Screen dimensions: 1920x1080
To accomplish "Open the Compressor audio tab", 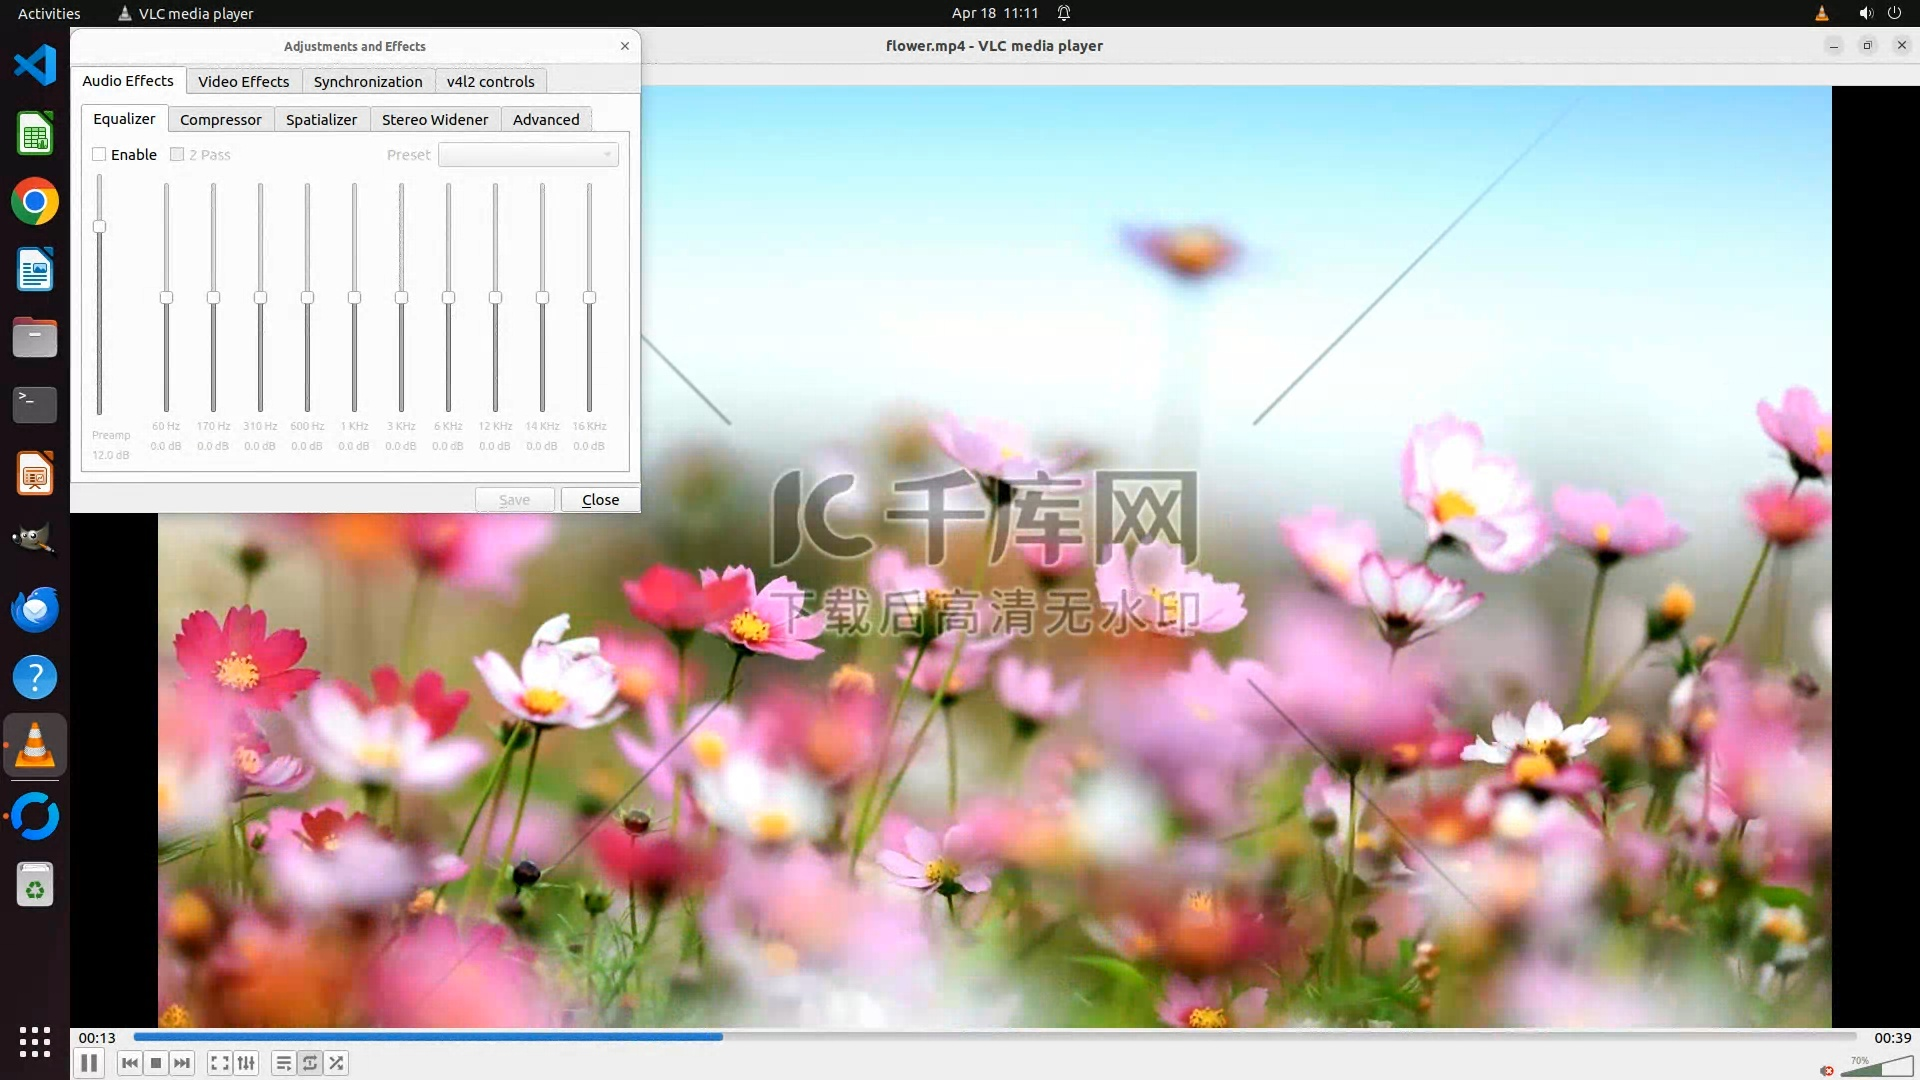I will tap(220, 119).
